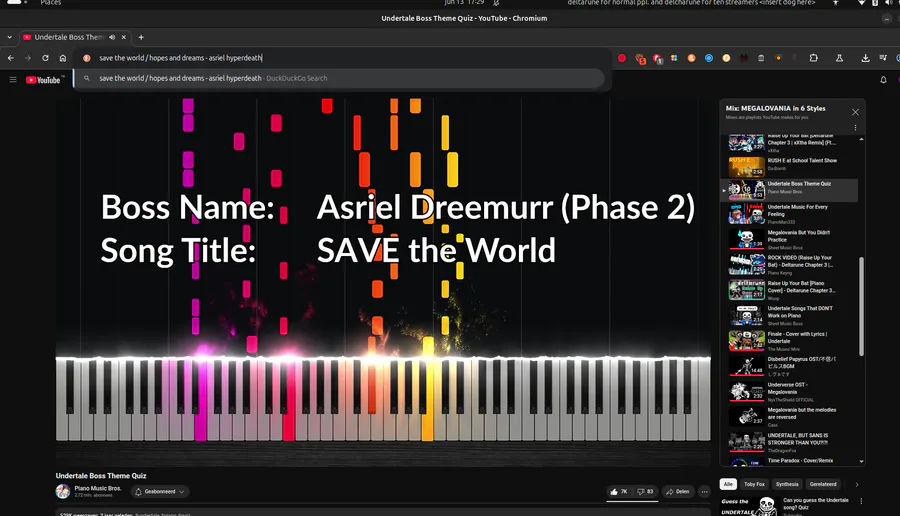Screen dimensions: 900x516
Task: Select the Alle filter chip
Action: 728,484
